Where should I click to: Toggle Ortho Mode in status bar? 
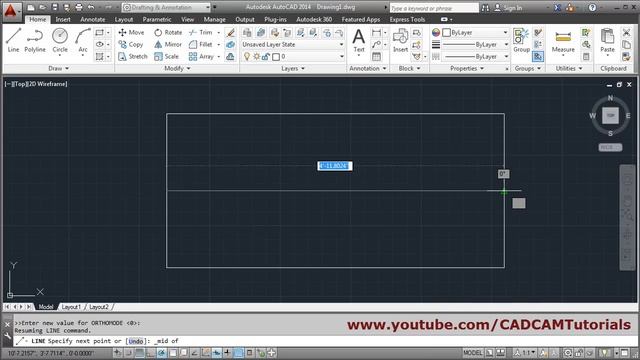click(151, 353)
